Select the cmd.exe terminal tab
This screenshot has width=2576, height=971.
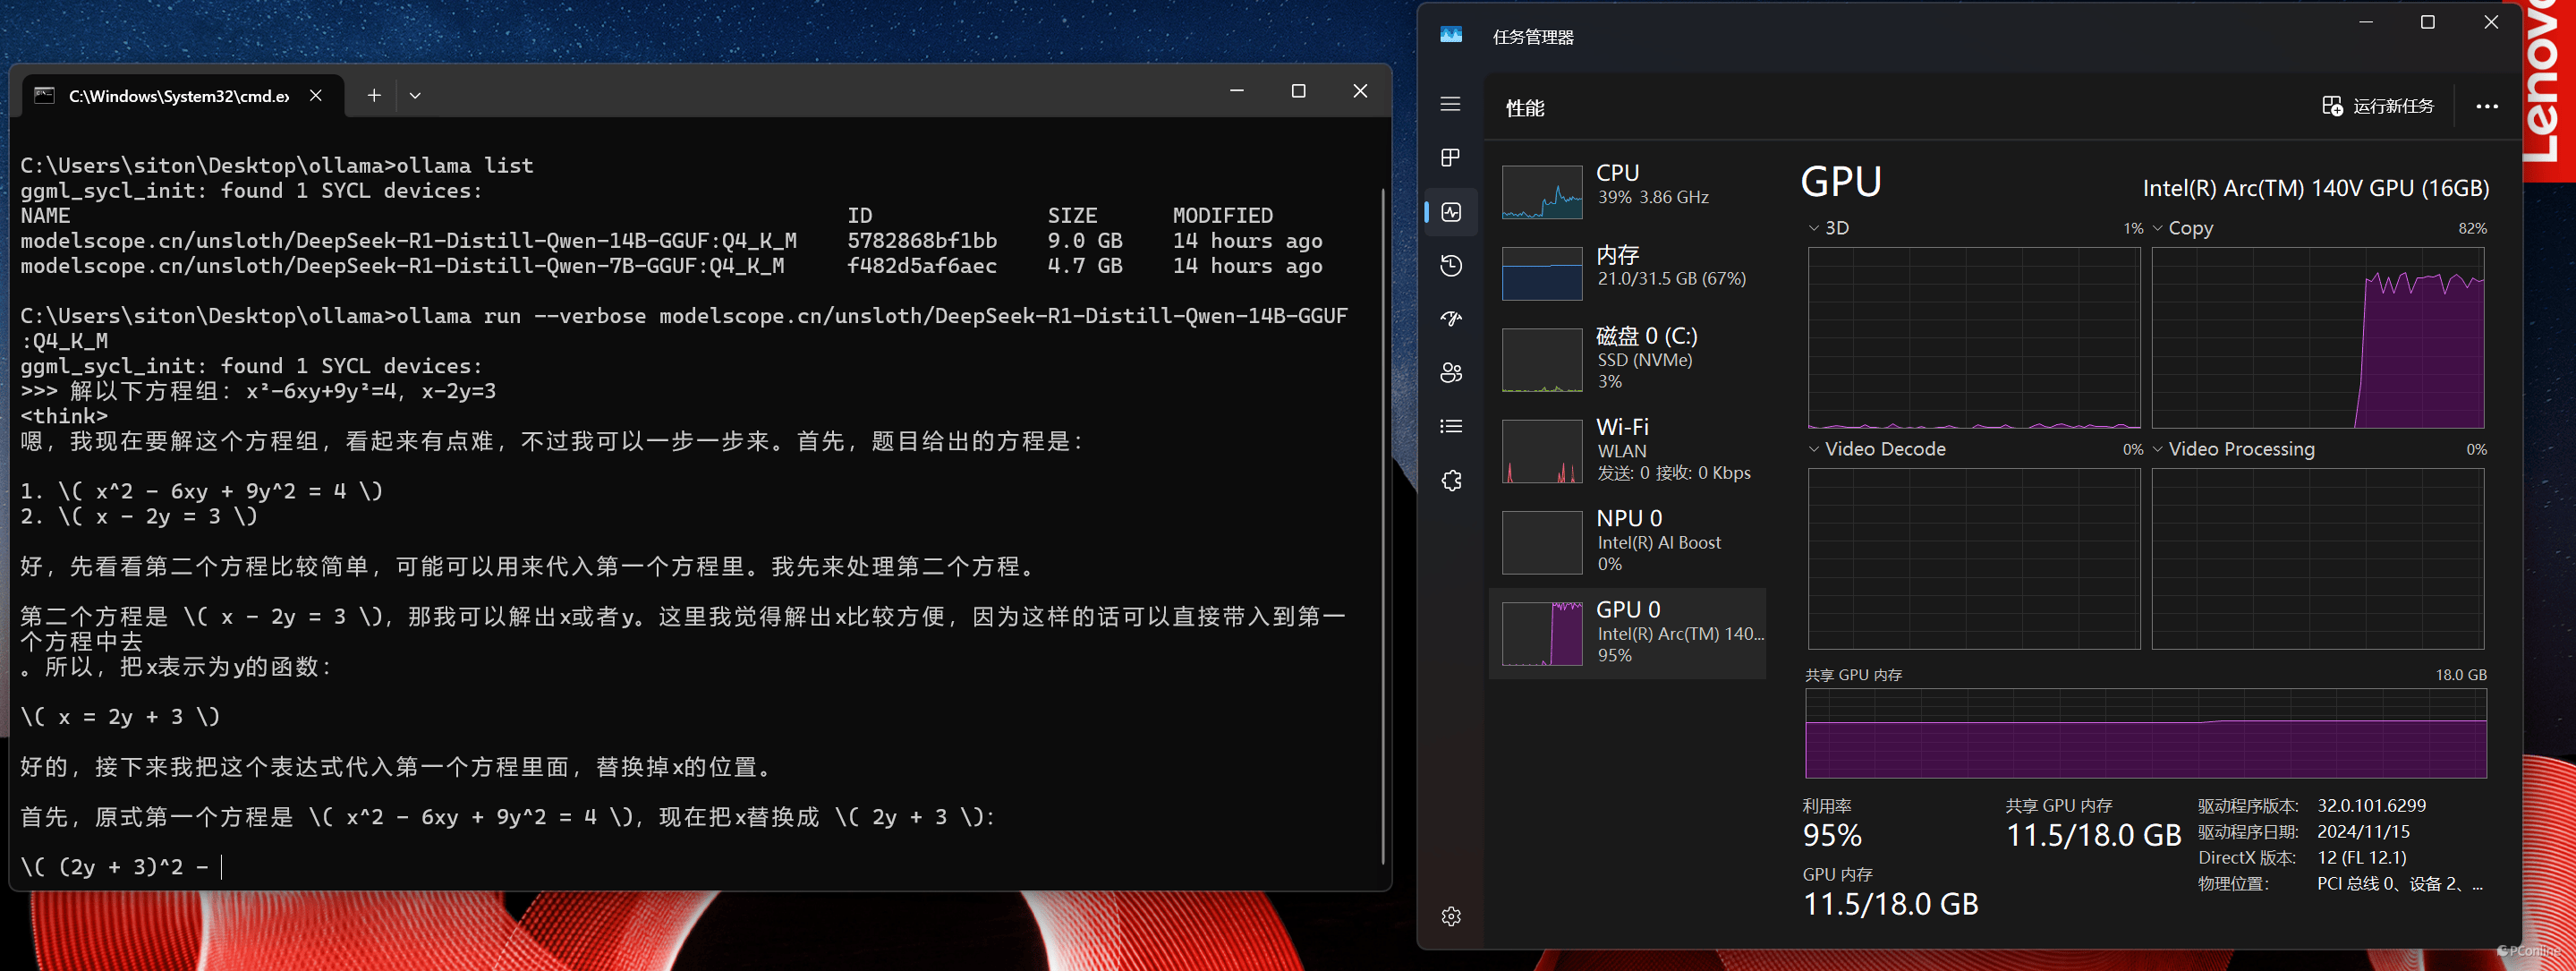[178, 96]
